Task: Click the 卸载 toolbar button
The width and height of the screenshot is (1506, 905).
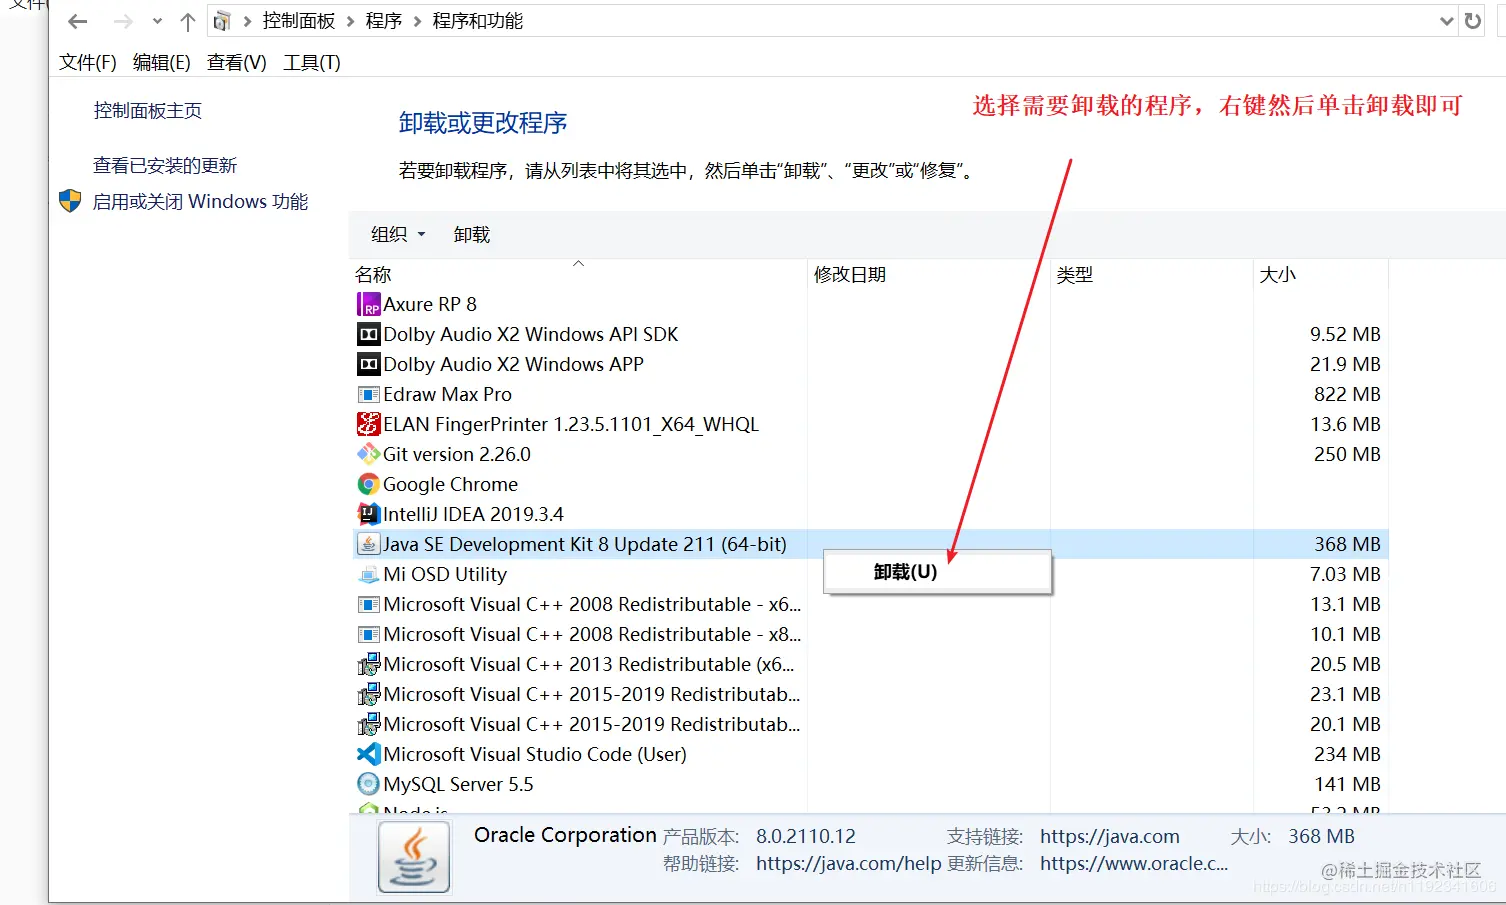Action: (472, 234)
